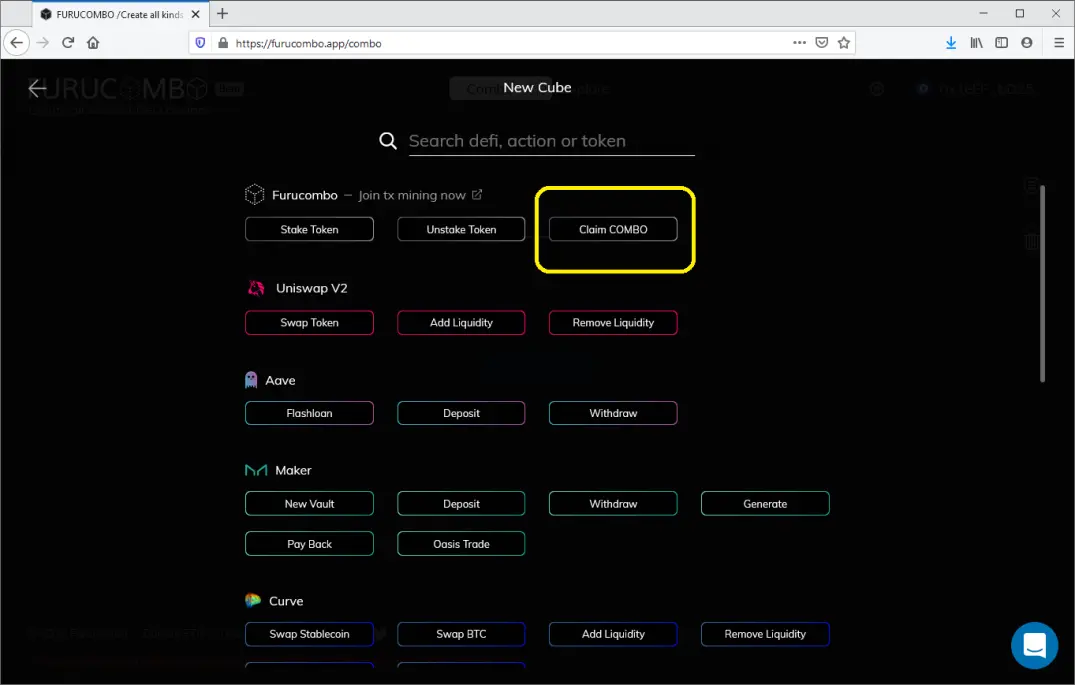This screenshot has width=1075, height=685.
Task: Click the Aave ghost icon
Action: pyautogui.click(x=251, y=380)
